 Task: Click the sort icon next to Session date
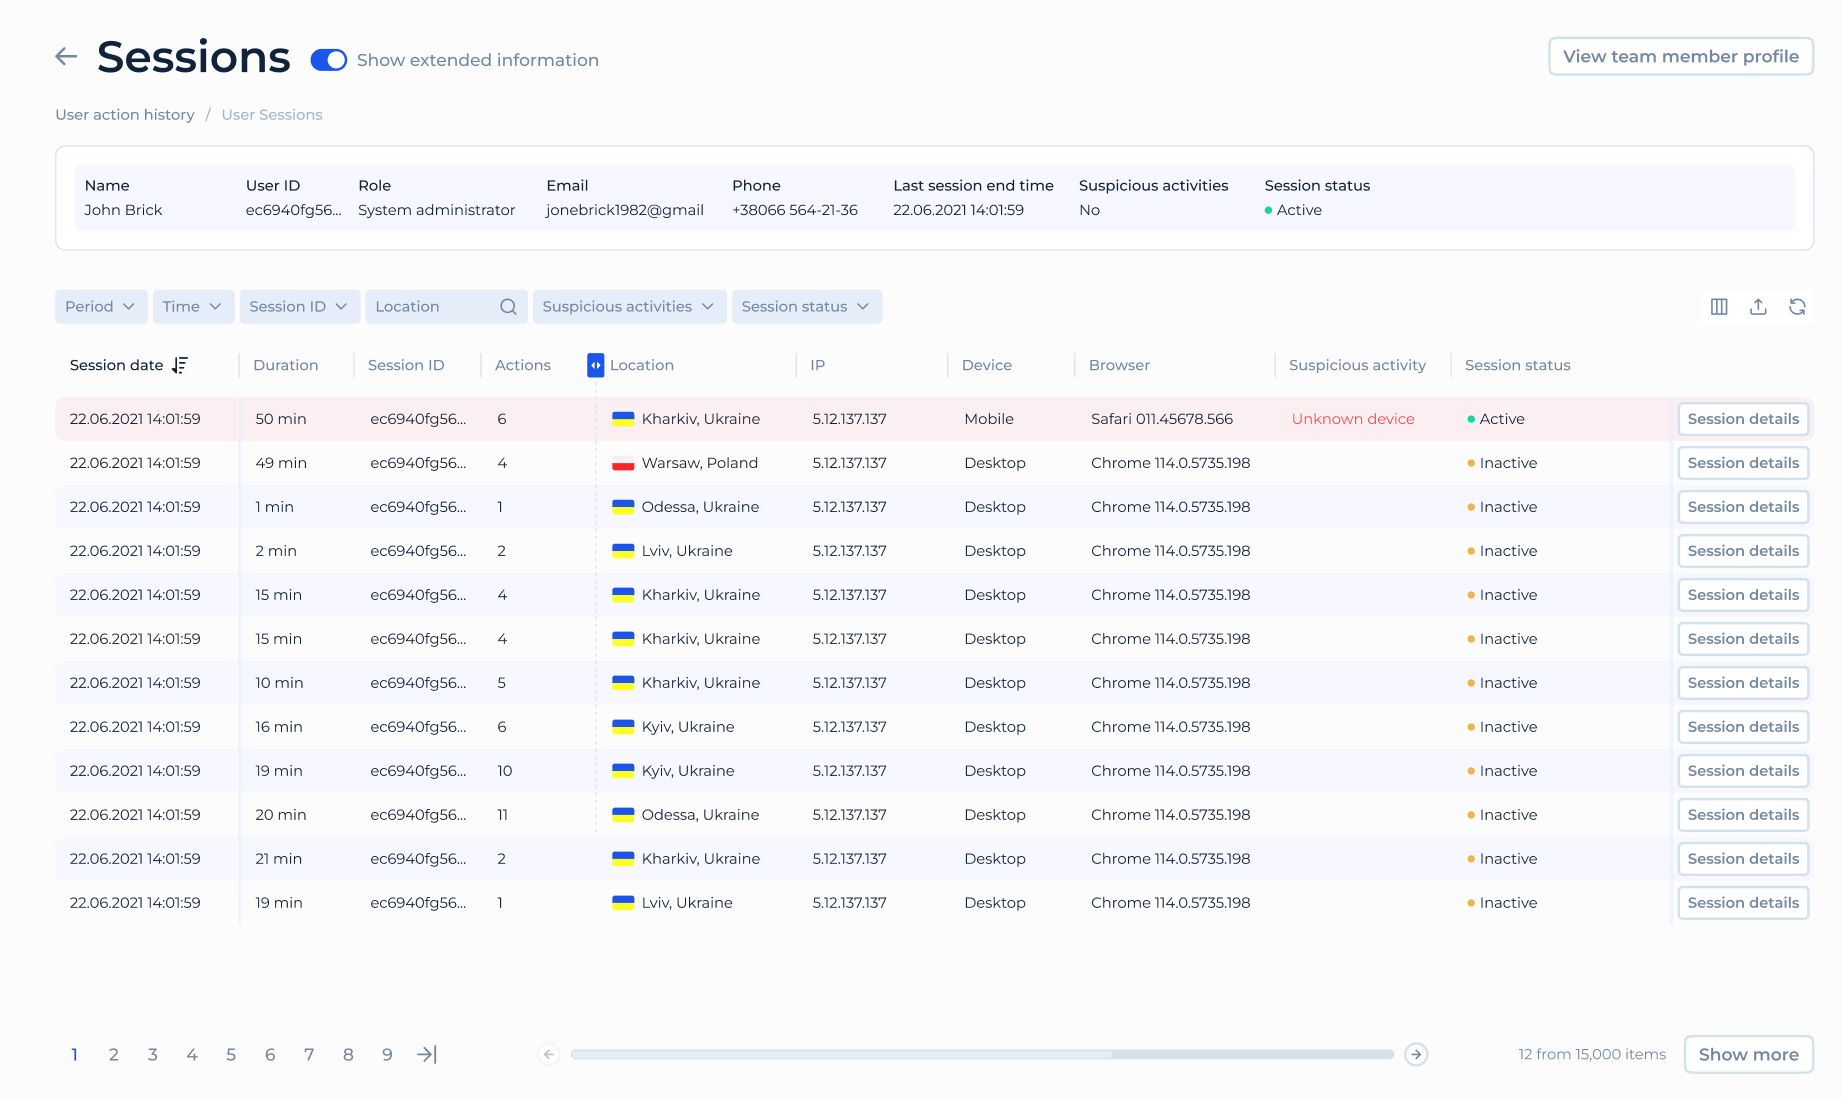(x=180, y=365)
